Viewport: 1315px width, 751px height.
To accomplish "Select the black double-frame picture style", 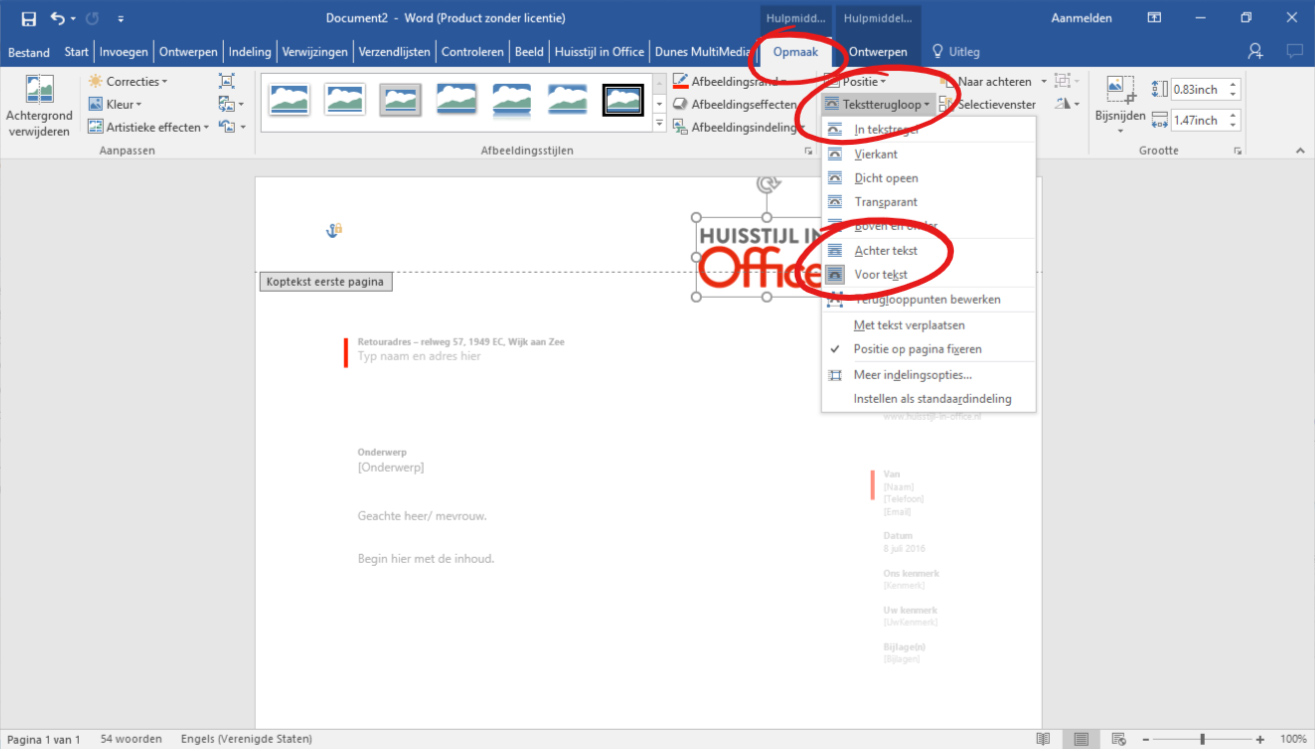I will tap(622, 99).
